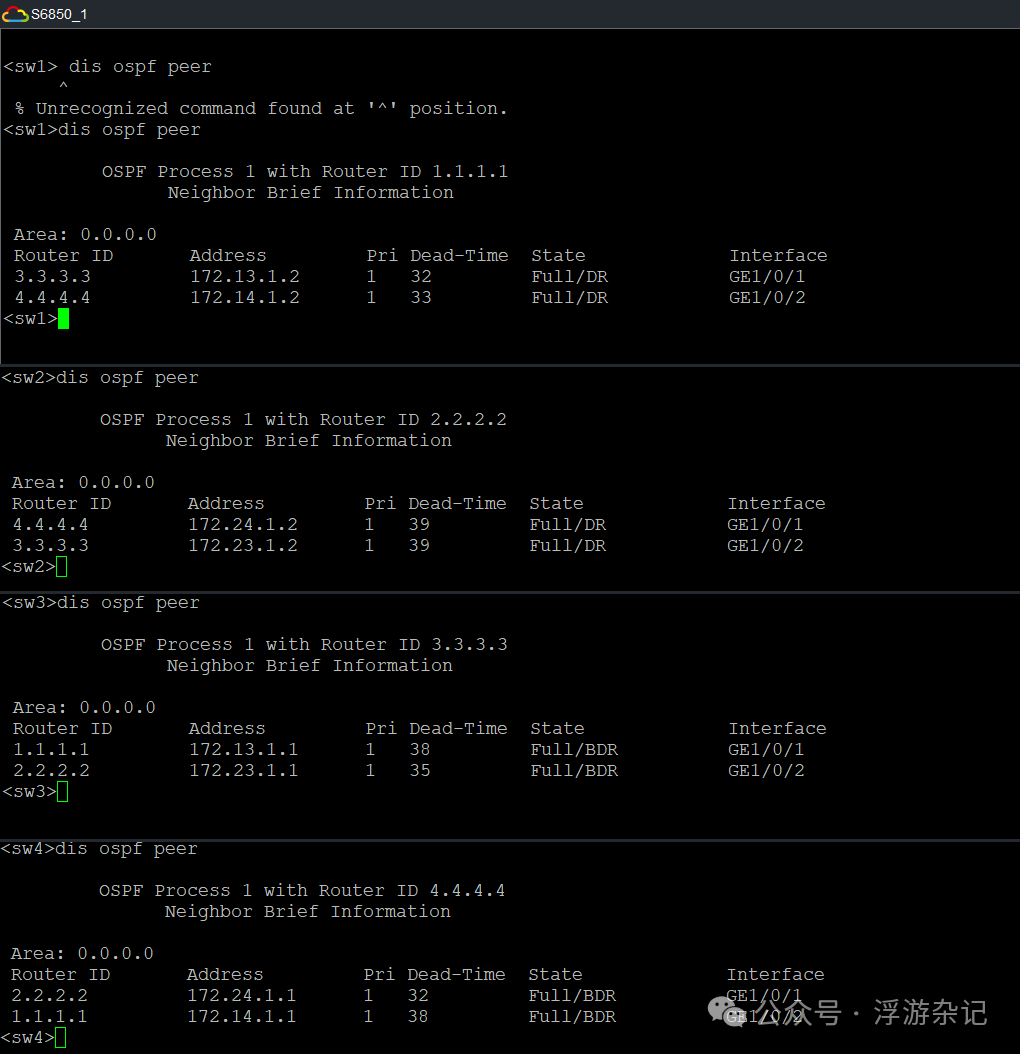
Task: Click Full/DR state for sw2 neighbor 4.4.4.4
Action: [x=567, y=524]
